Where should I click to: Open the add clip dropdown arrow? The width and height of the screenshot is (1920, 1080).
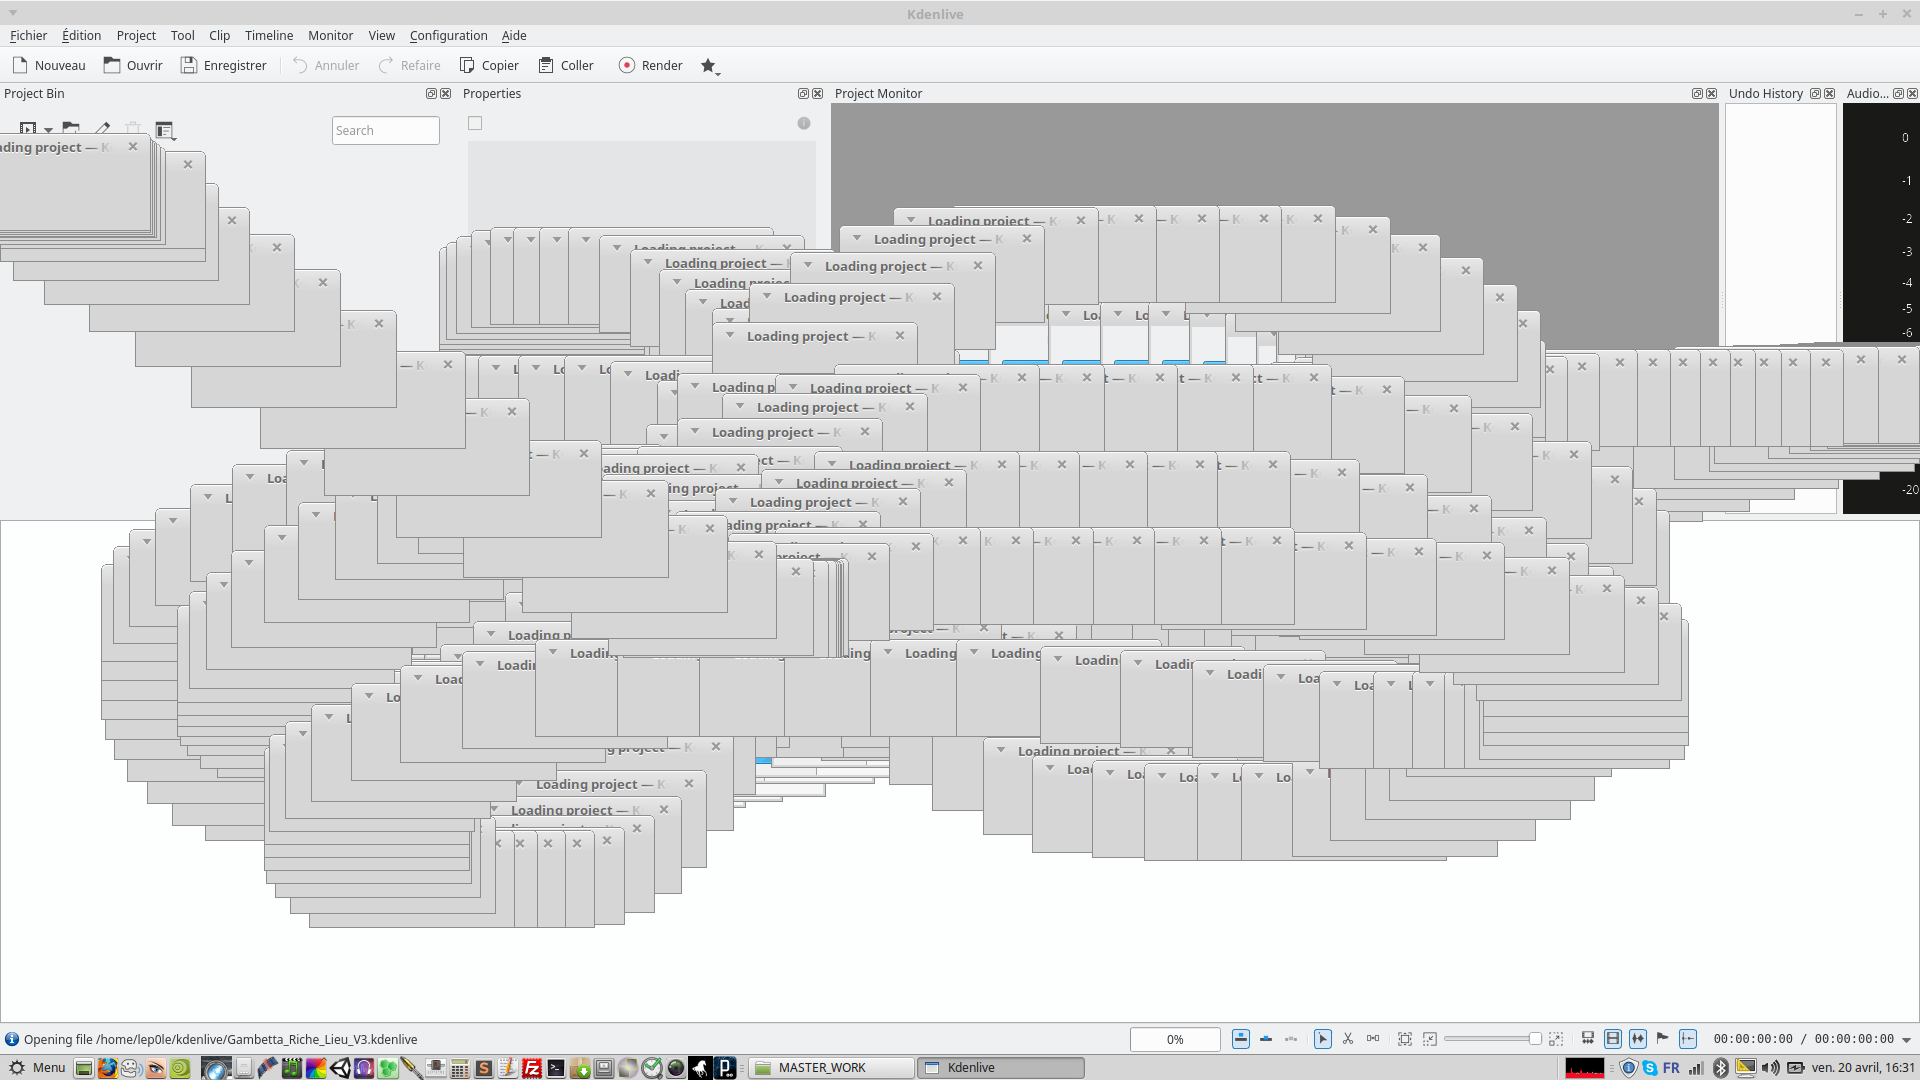(x=48, y=131)
